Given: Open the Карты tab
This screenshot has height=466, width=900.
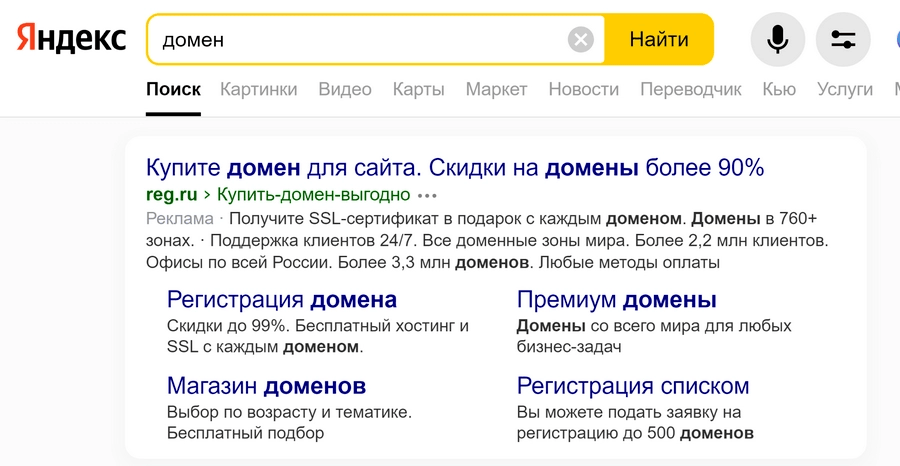Looking at the screenshot, I should click(x=418, y=89).
